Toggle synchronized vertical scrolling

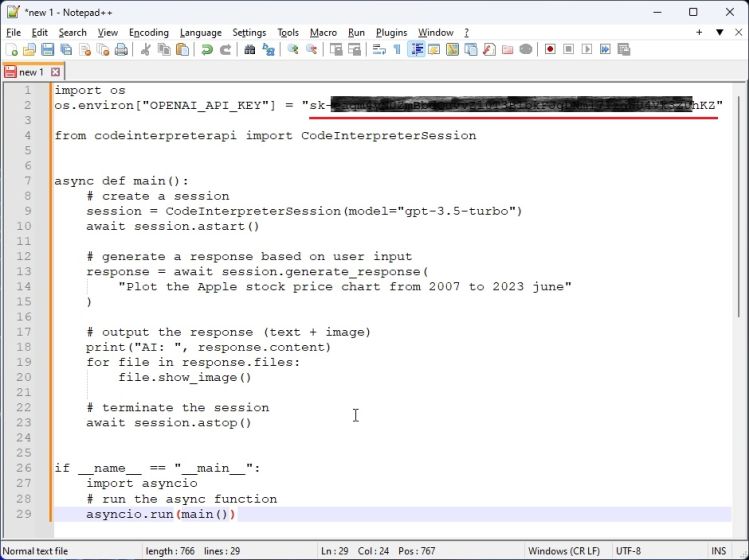click(336, 50)
